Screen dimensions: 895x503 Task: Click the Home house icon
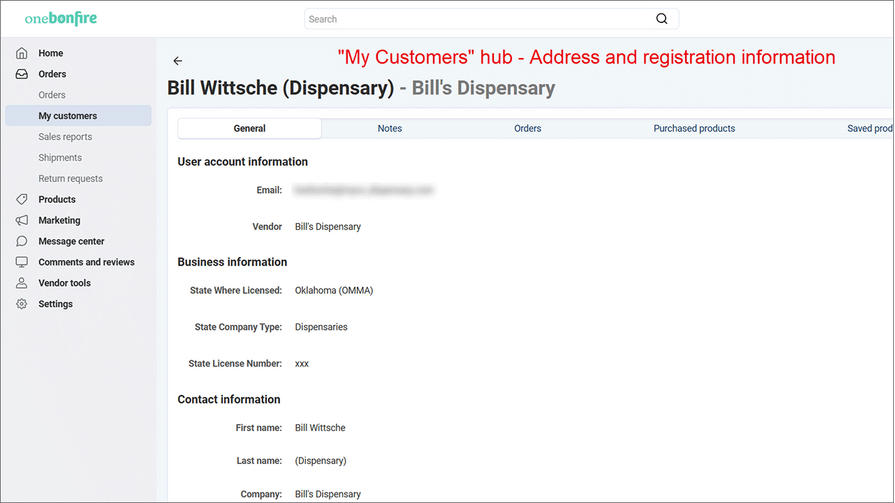[x=22, y=53]
